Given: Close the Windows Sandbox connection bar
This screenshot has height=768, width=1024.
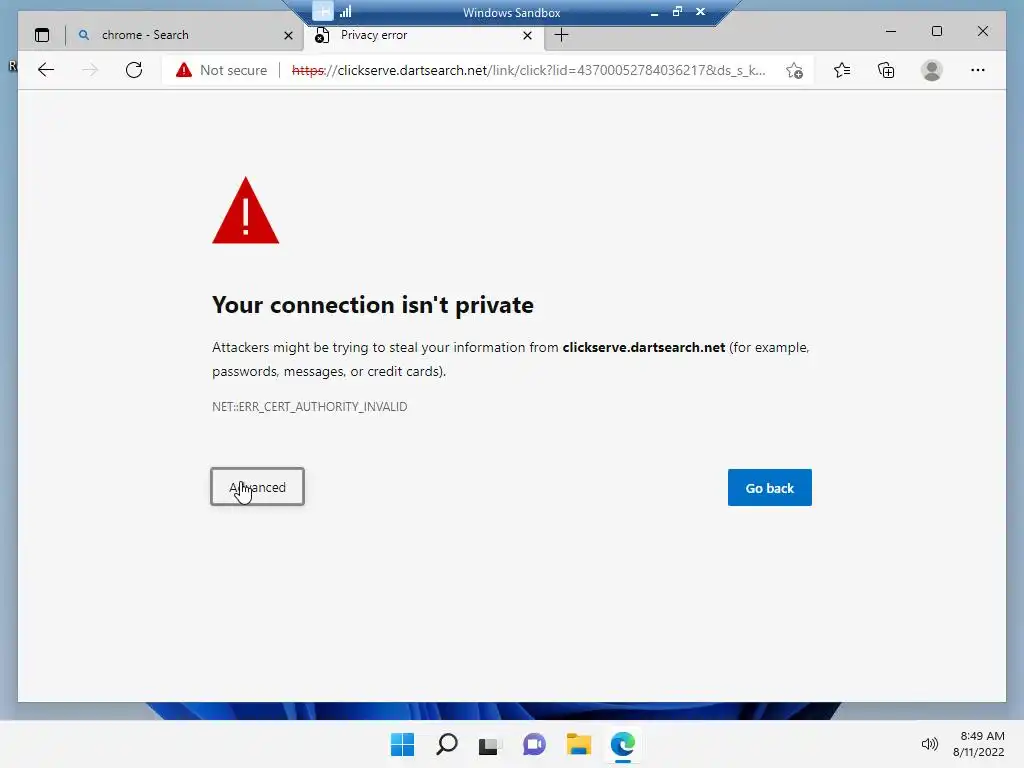Looking at the screenshot, I should 701,12.
